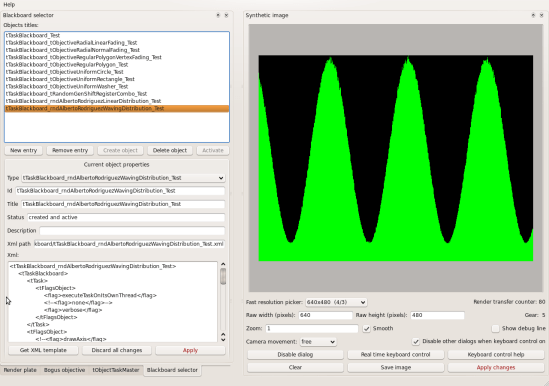Click the Apply changes button
The width and height of the screenshot is (549, 386).
tap(496, 367)
